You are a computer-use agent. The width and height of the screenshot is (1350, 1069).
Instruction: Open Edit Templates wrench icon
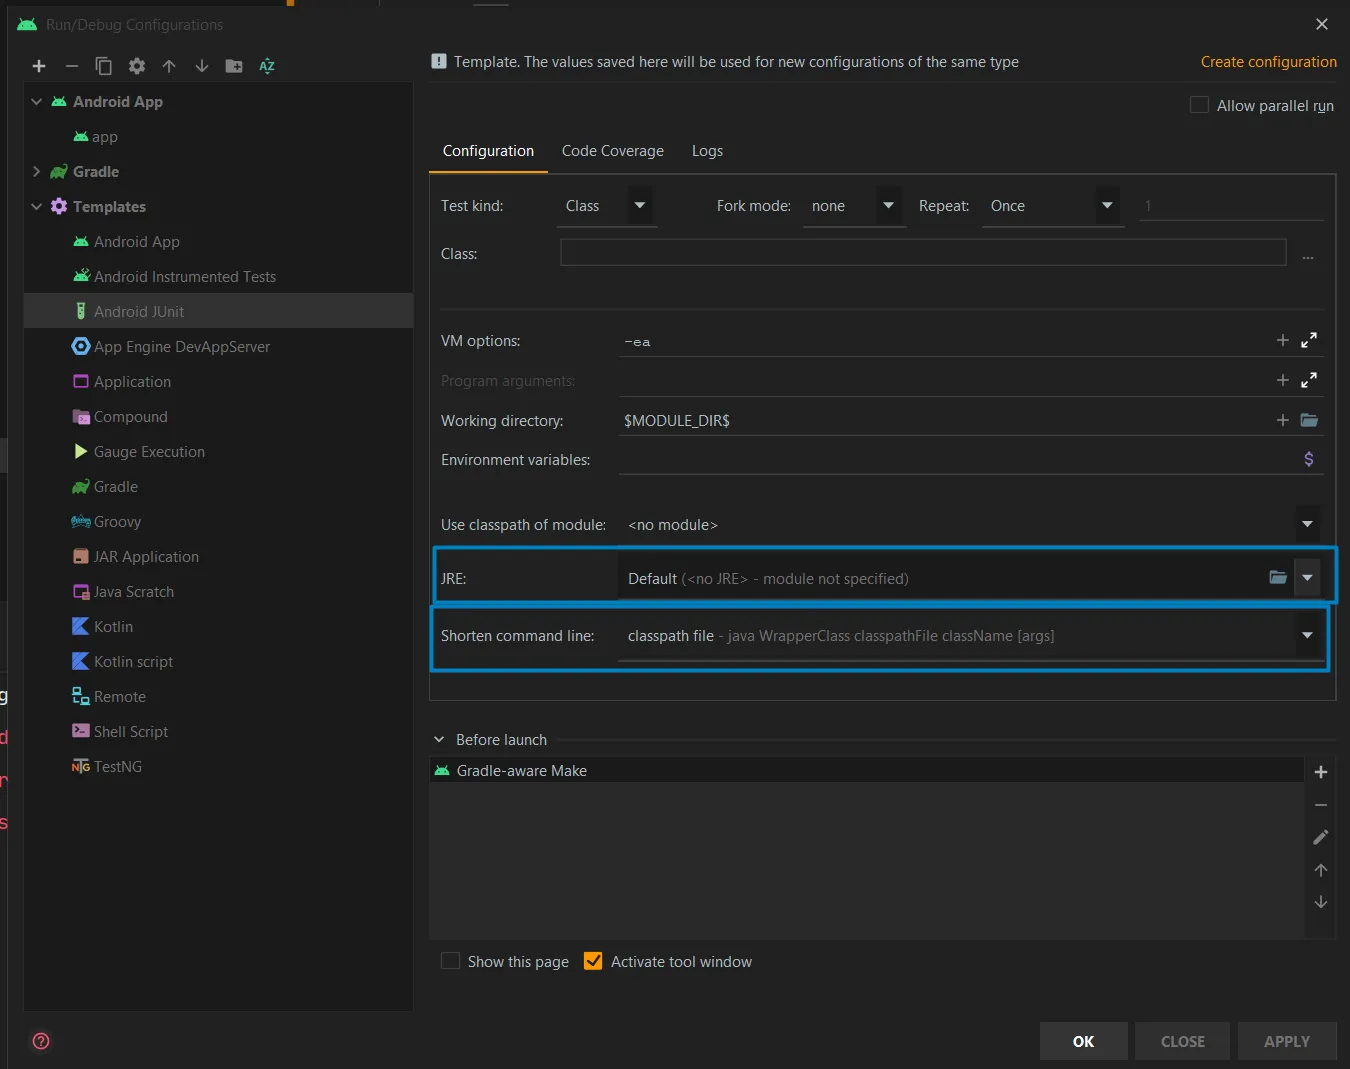click(137, 66)
